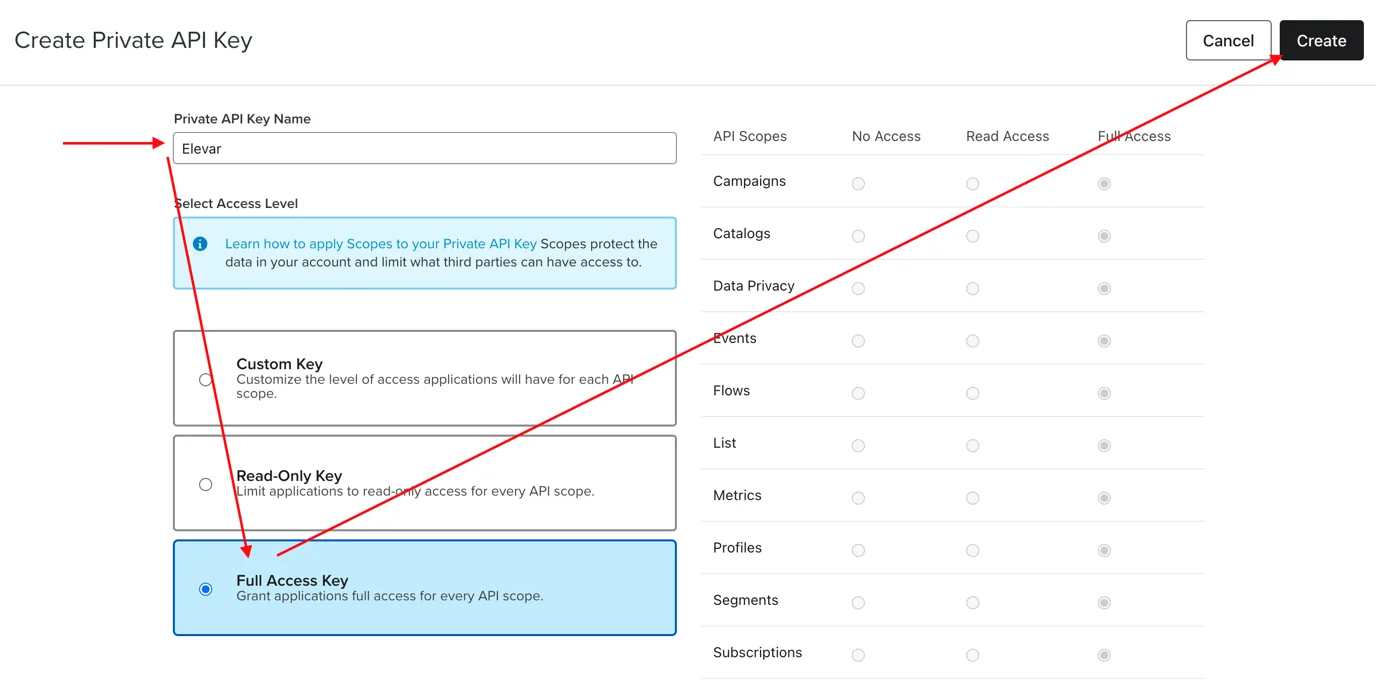Set Flows scope to No Access
This screenshot has width=1376, height=694.
858,393
